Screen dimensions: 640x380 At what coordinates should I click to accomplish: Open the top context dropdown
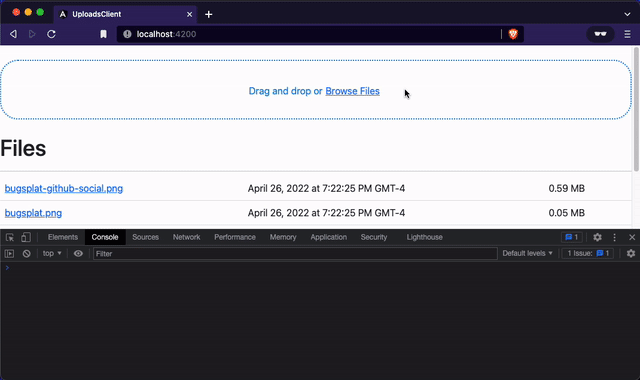[52, 253]
